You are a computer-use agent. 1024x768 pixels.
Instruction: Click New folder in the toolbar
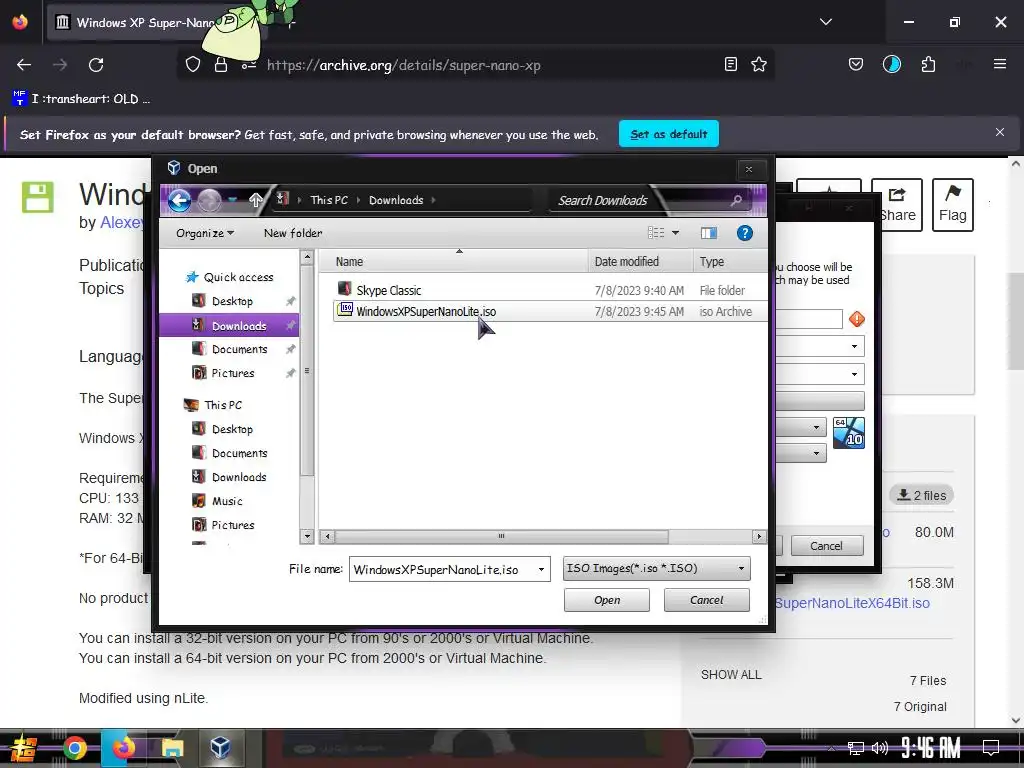(293, 233)
